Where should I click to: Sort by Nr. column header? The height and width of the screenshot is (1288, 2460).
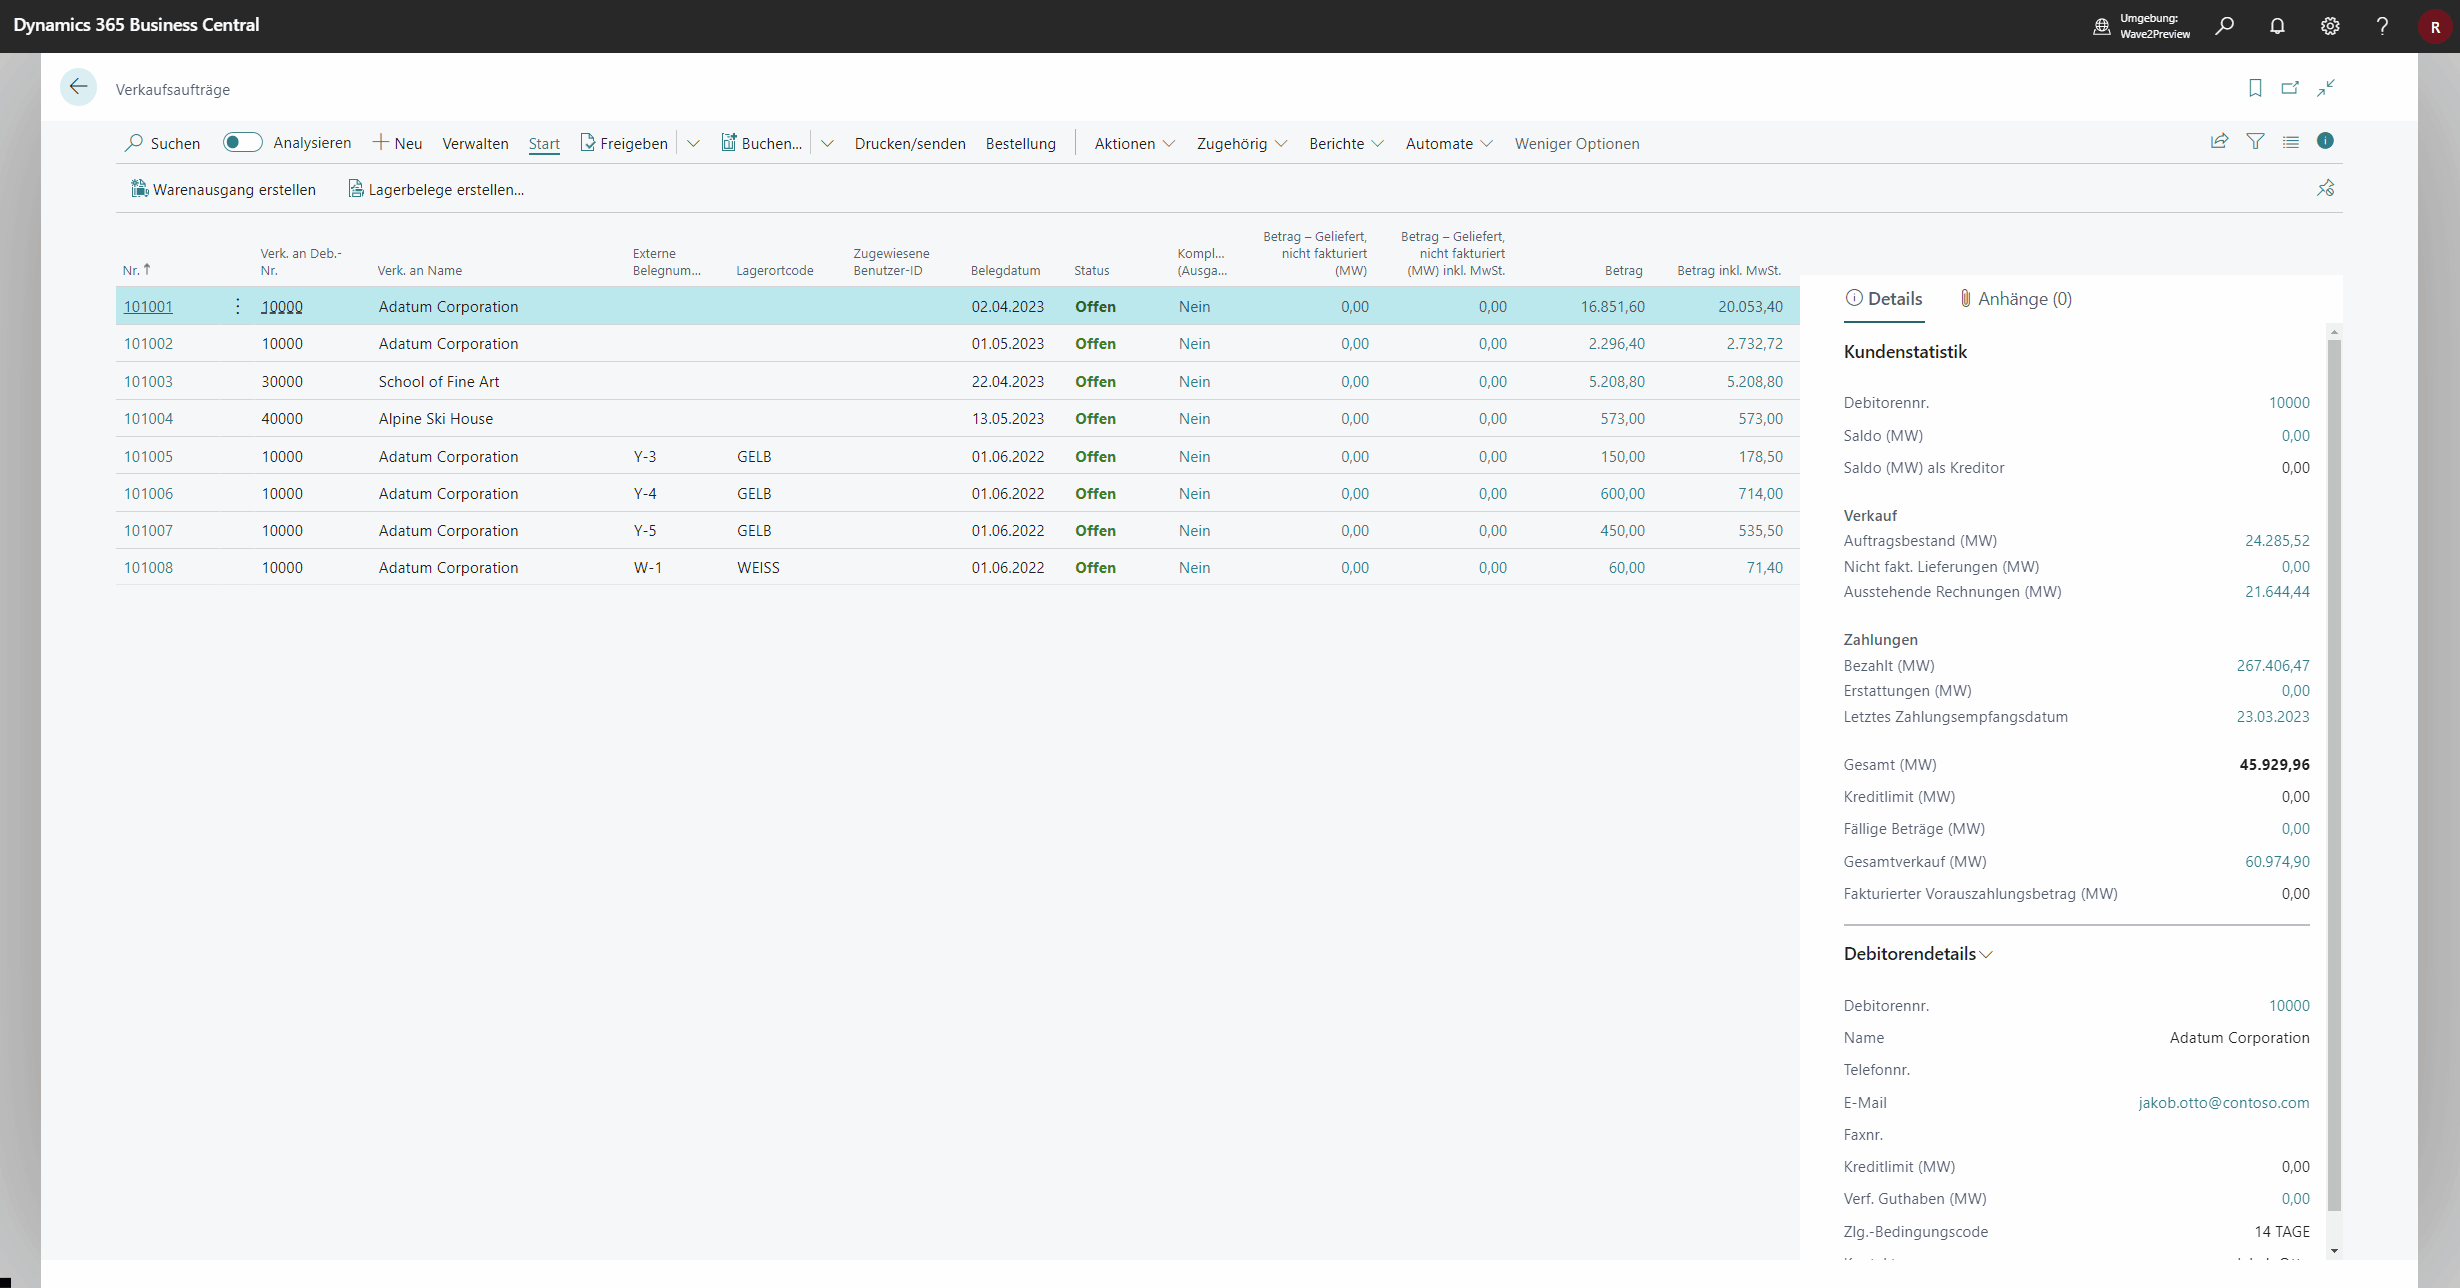(x=136, y=270)
